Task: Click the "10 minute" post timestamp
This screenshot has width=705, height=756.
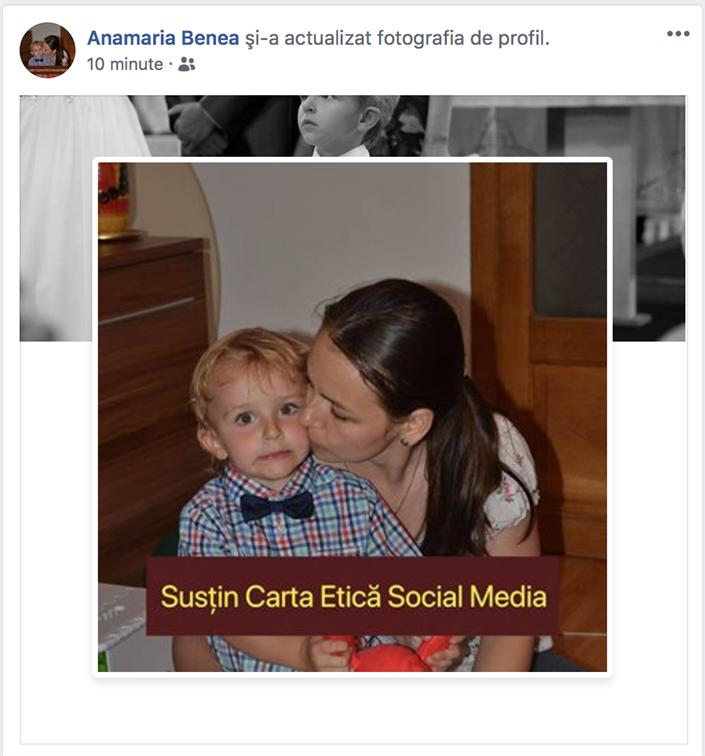Action: tap(125, 65)
